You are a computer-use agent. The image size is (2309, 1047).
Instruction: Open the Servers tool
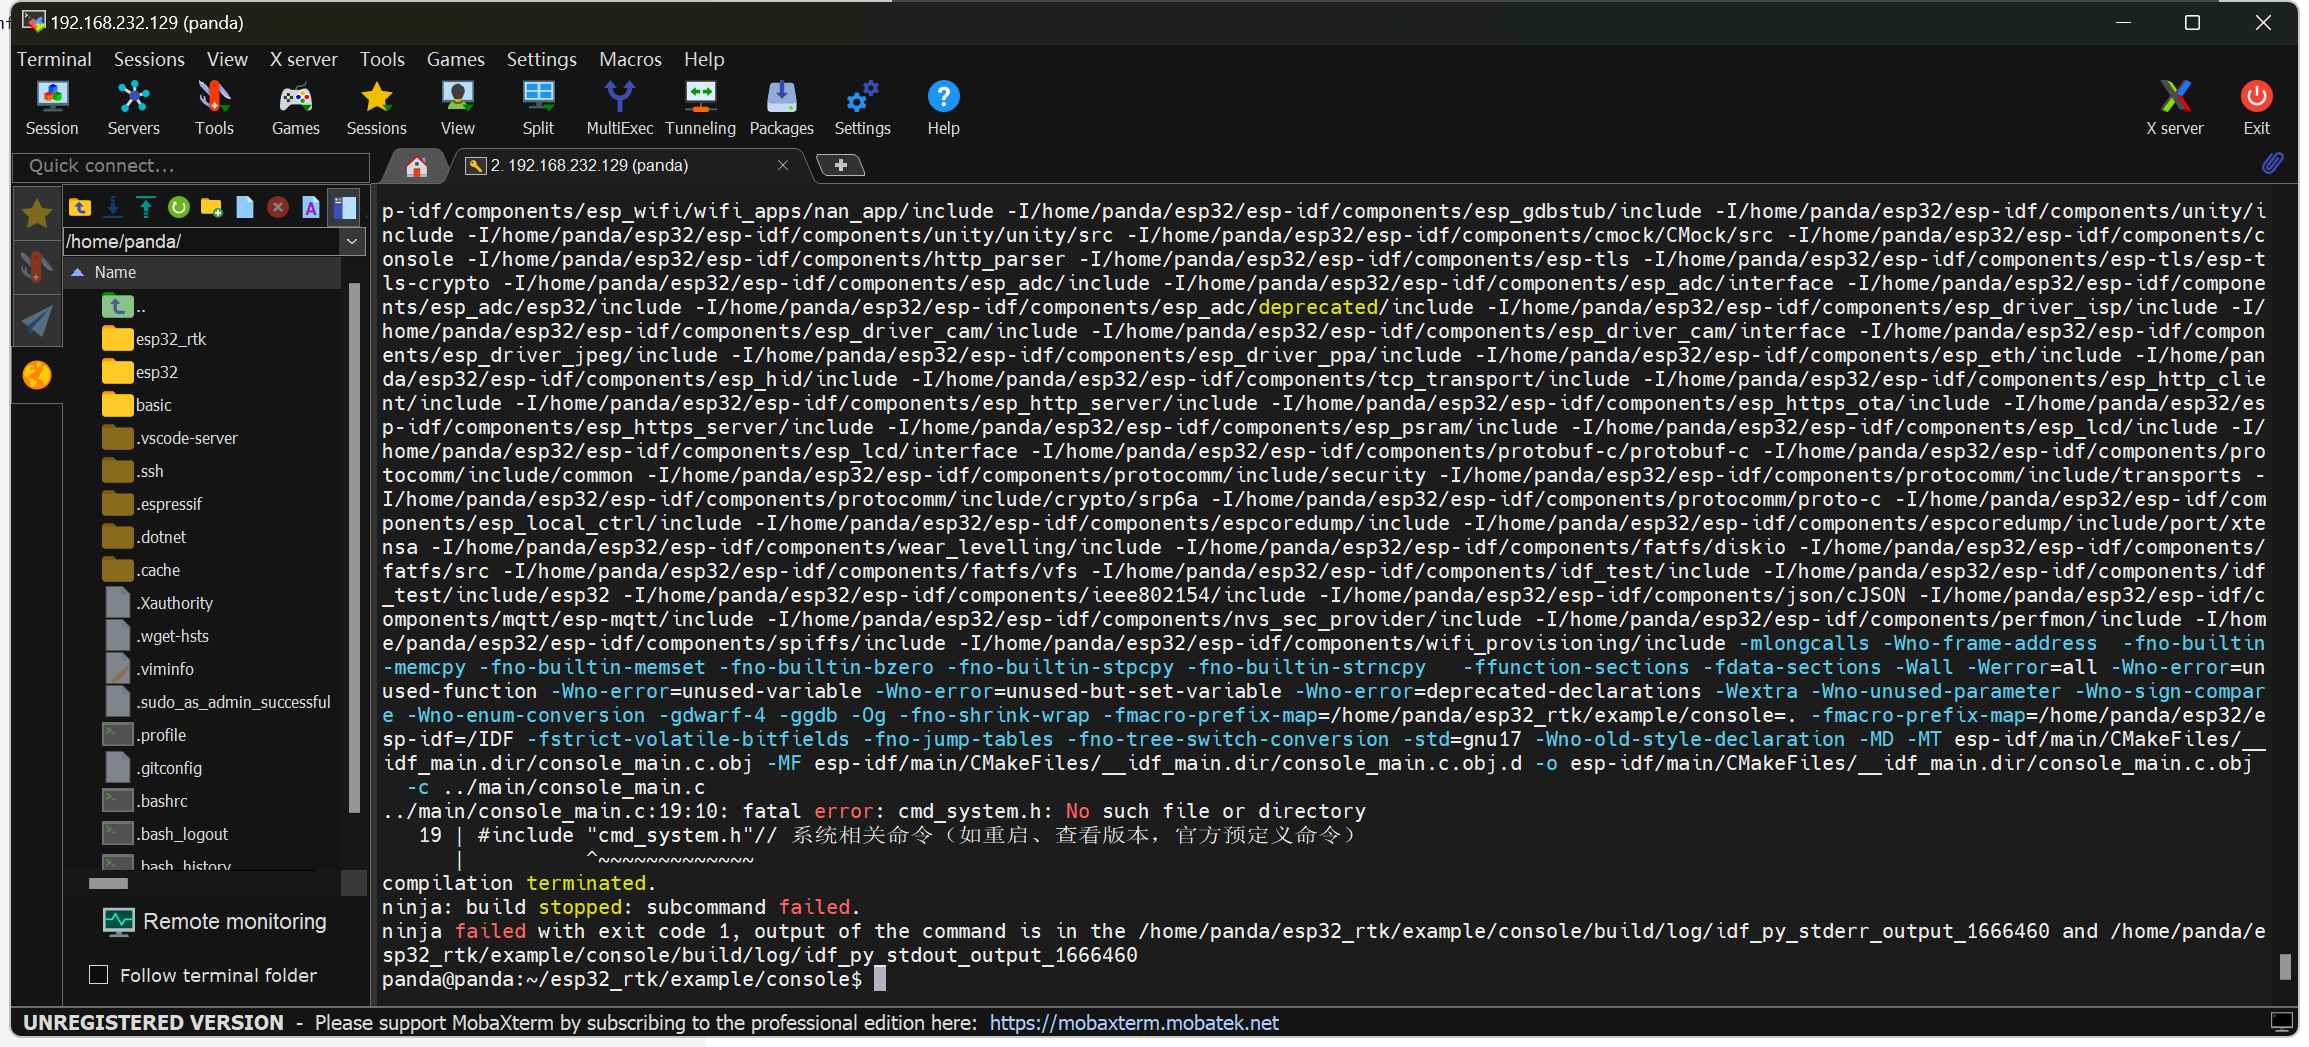point(133,108)
